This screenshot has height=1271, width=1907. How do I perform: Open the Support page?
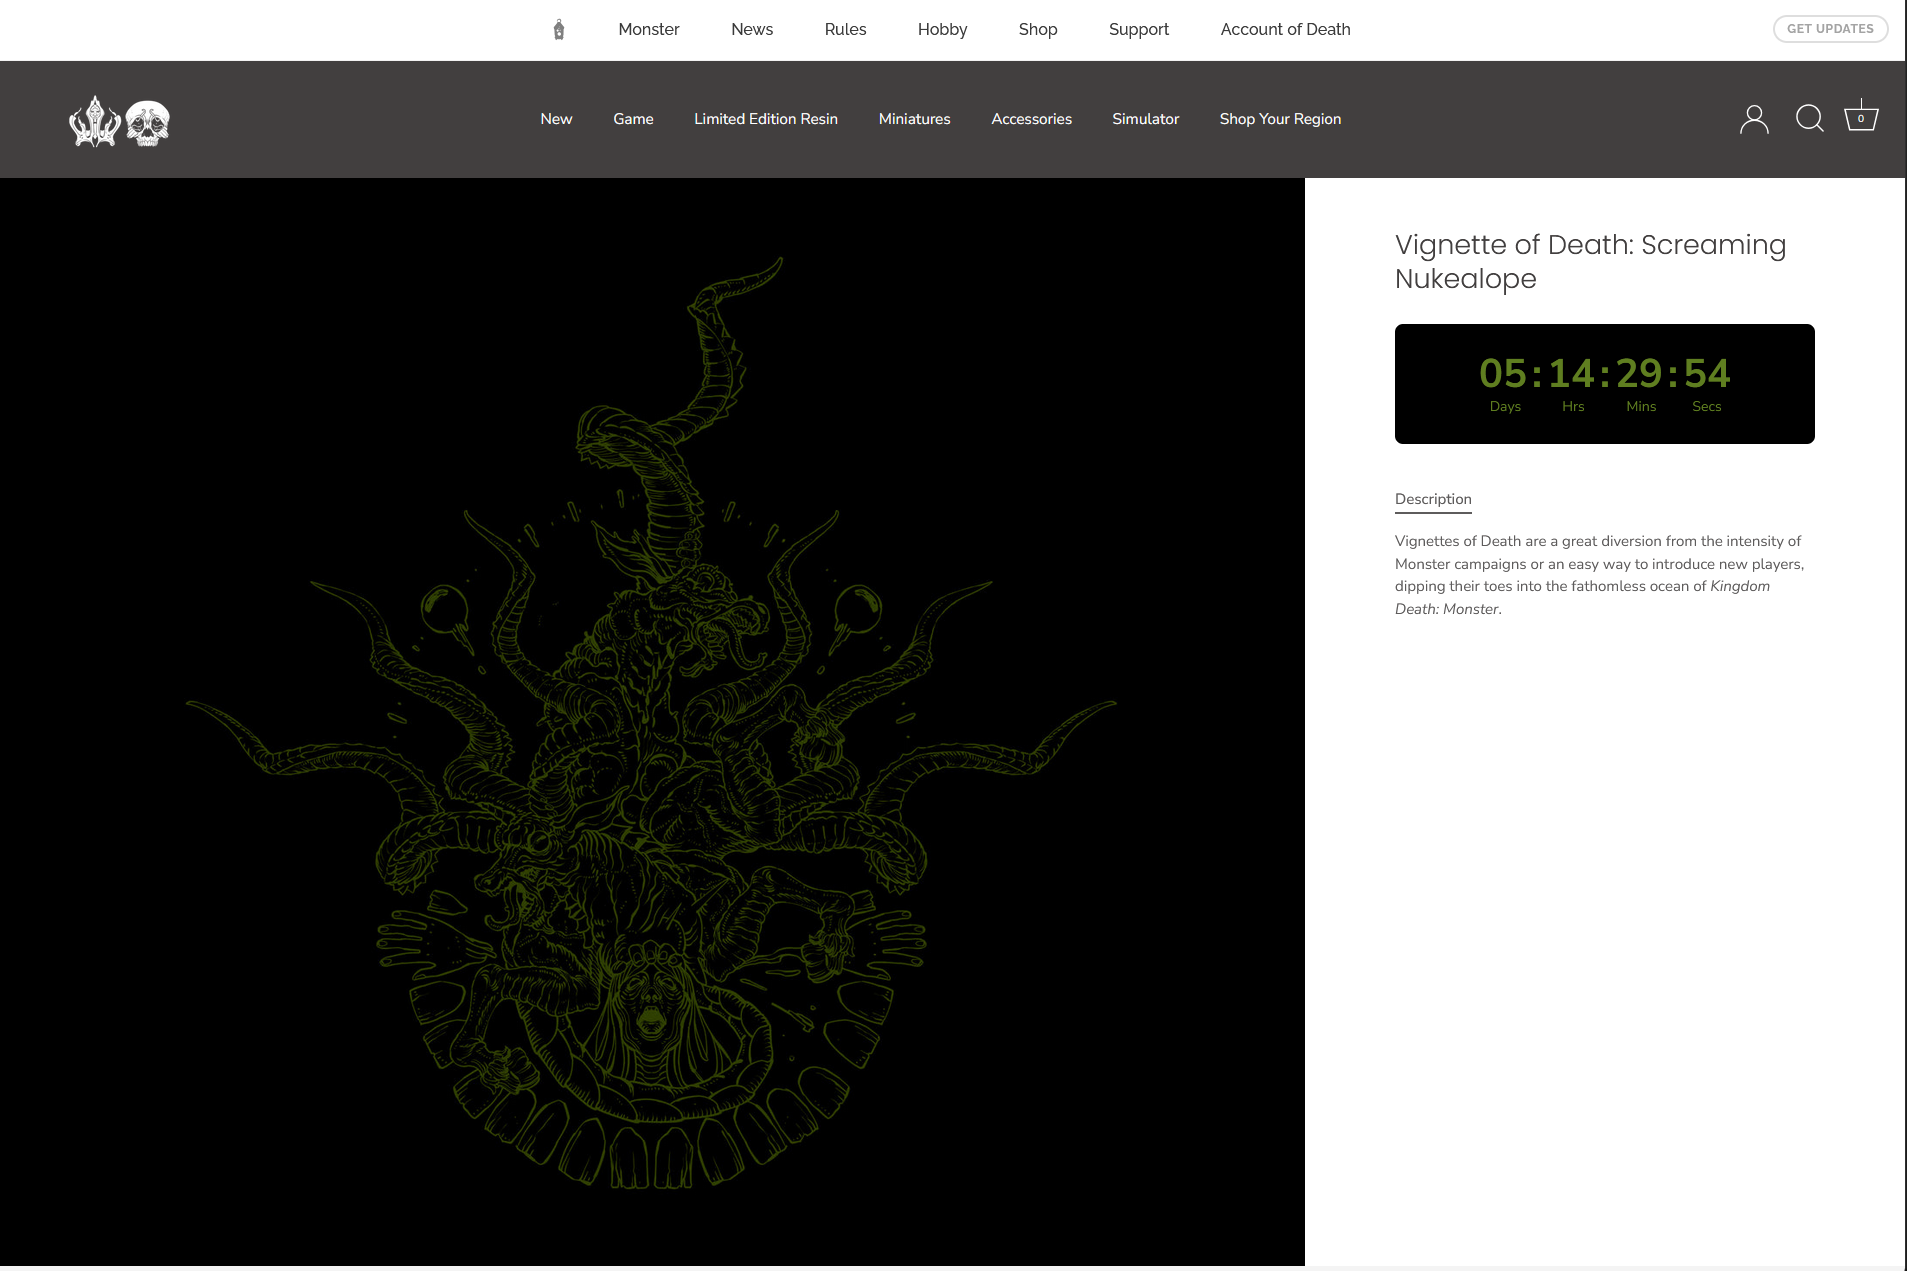tap(1139, 30)
